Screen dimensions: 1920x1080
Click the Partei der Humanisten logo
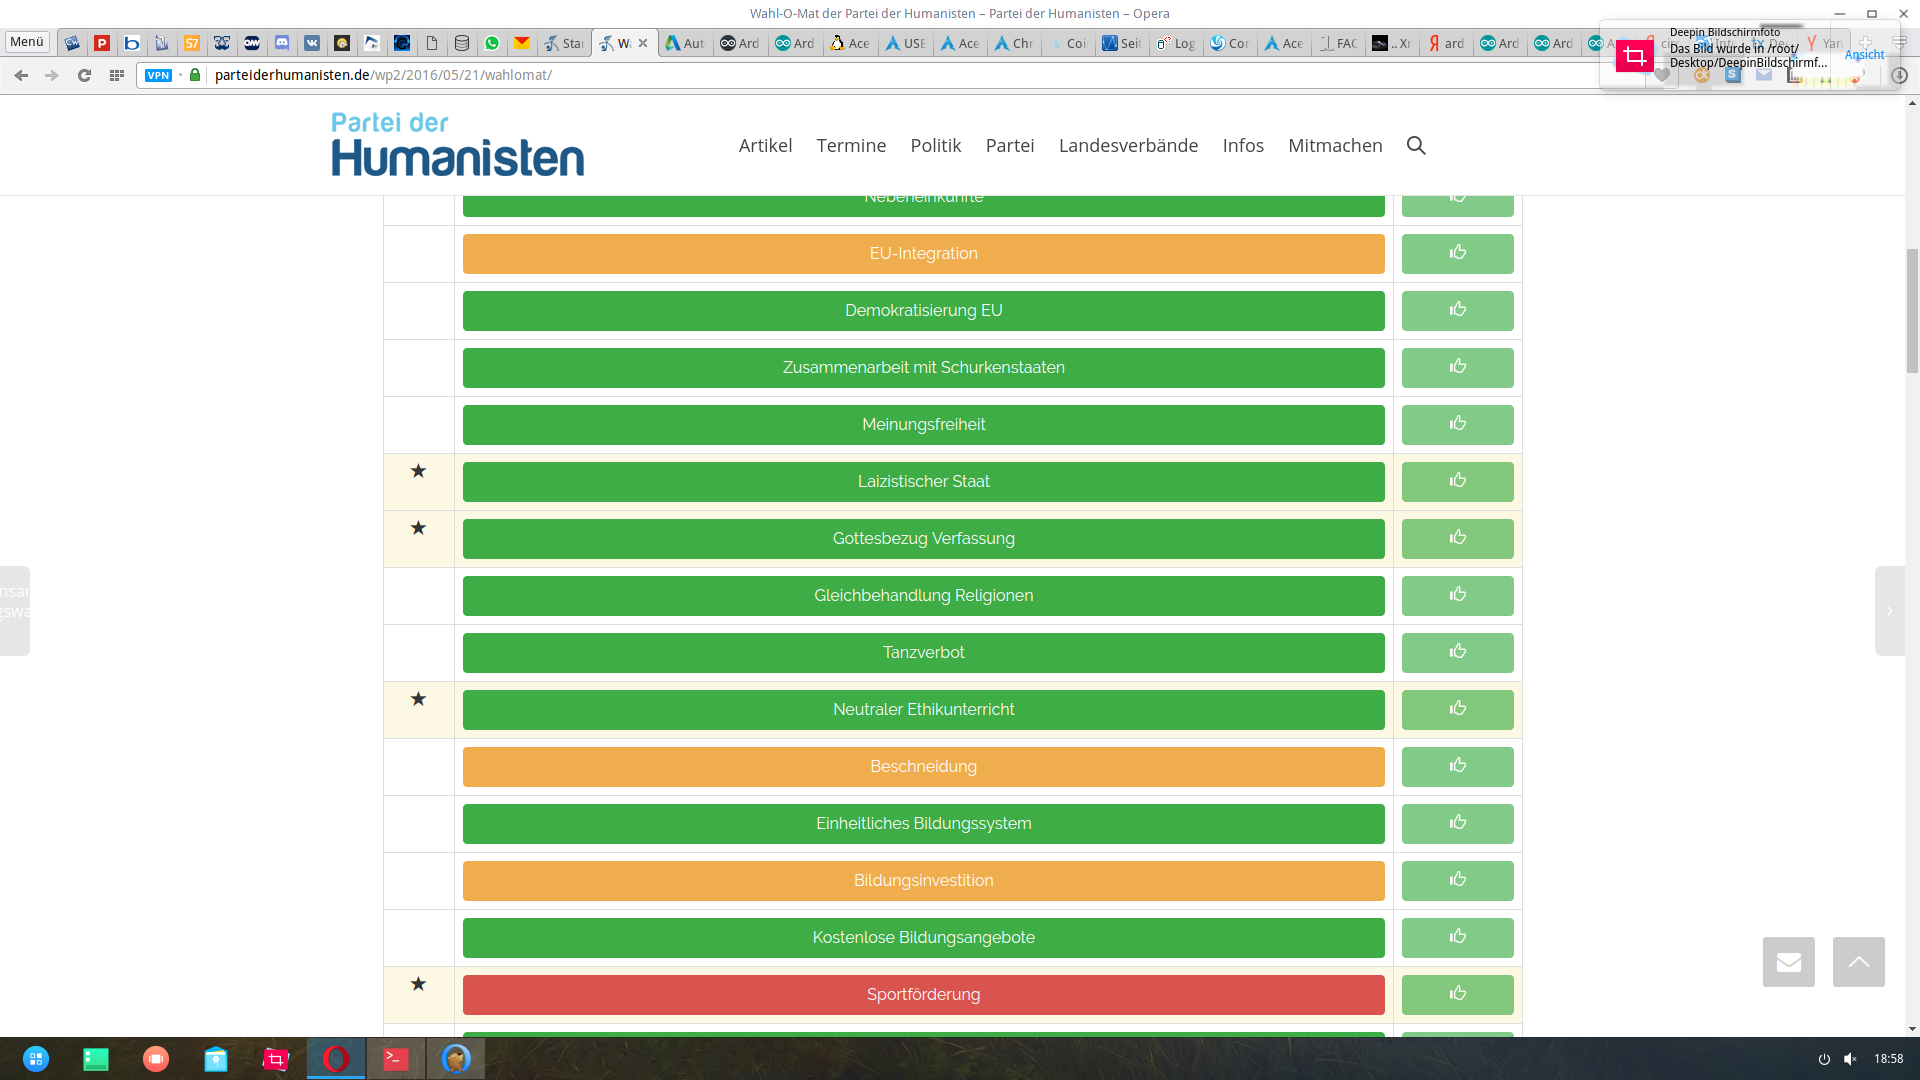pos(458,145)
